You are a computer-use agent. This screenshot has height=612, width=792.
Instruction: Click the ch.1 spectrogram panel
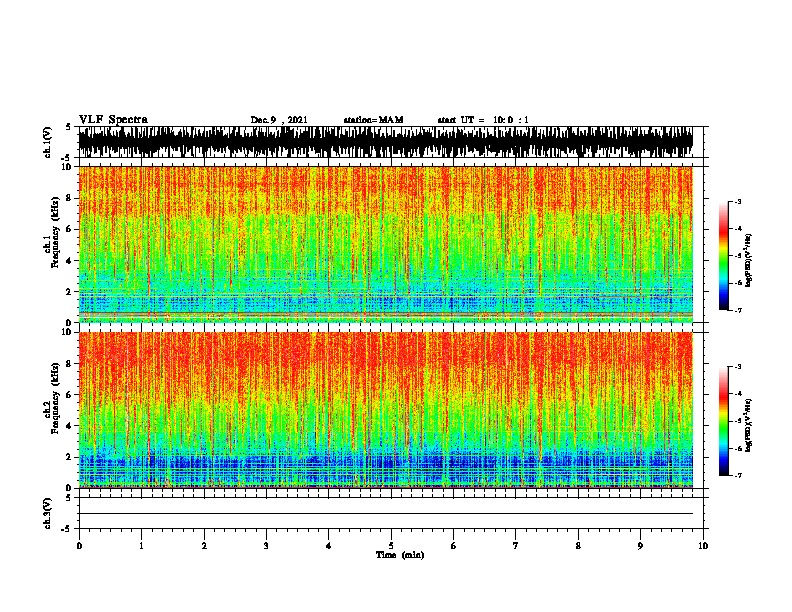(x=386, y=244)
